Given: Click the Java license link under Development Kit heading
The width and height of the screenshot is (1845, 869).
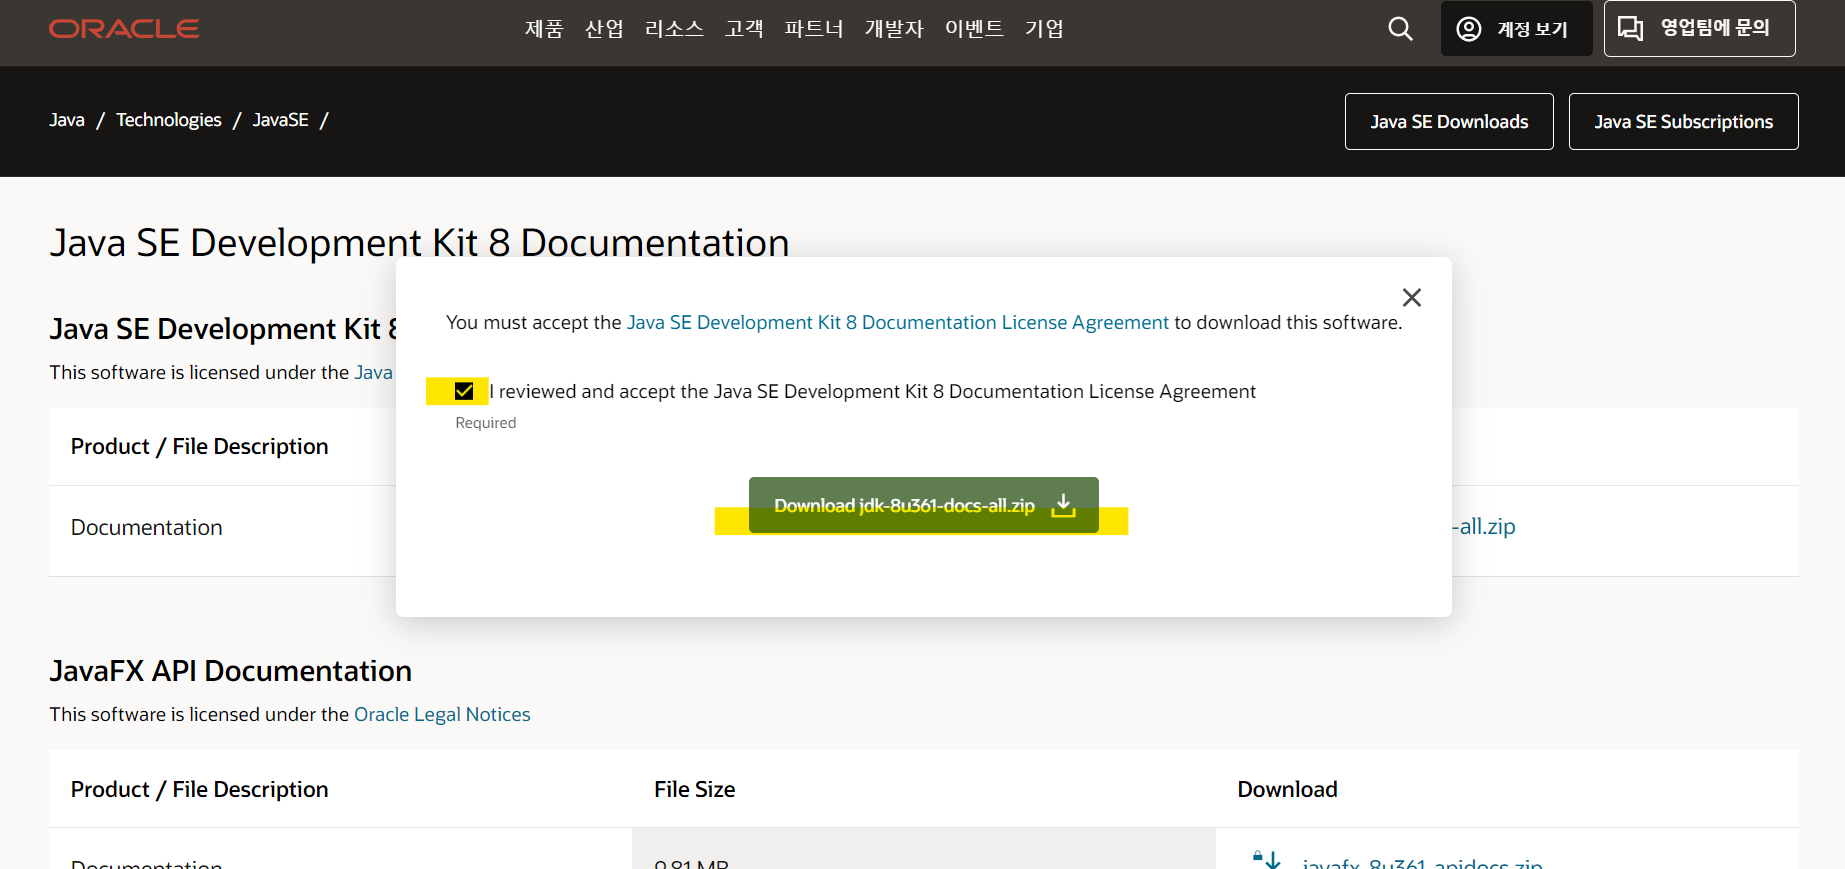Looking at the screenshot, I should pos(374,372).
